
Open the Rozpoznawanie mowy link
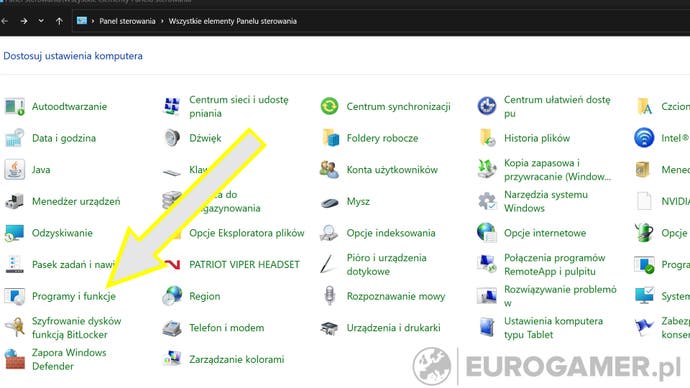[x=396, y=296]
